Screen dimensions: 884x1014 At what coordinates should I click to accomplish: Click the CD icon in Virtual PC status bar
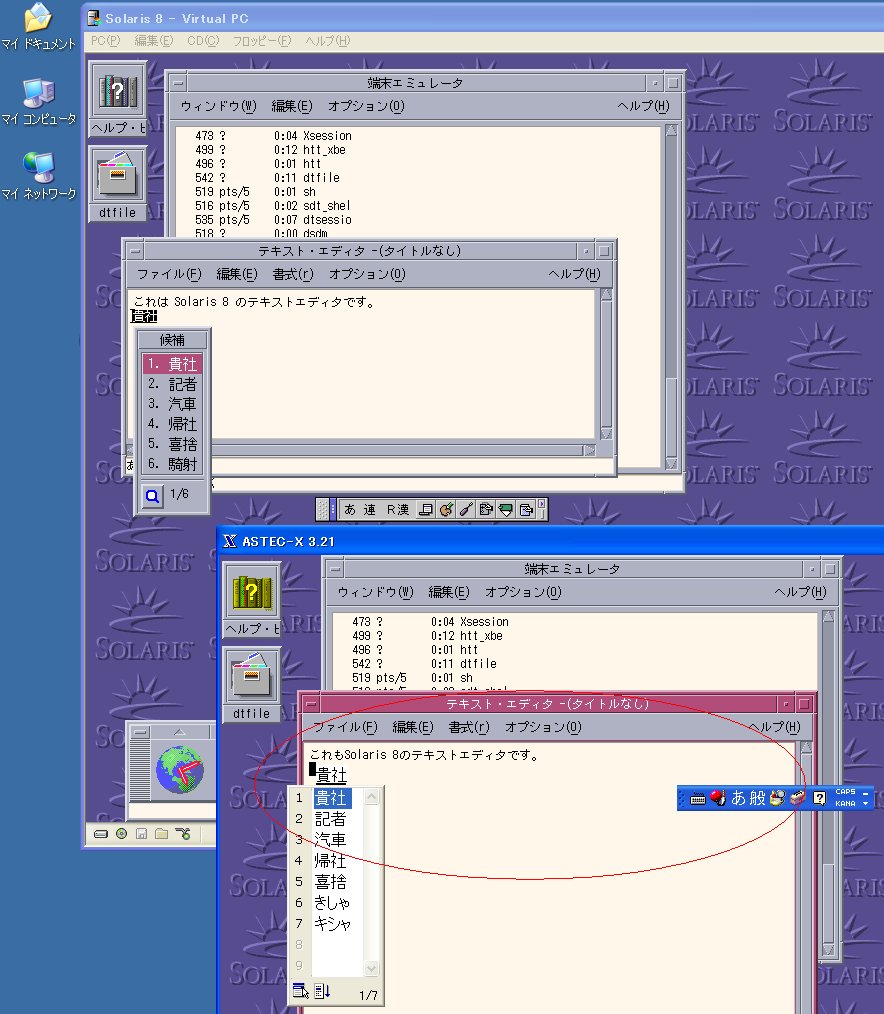(x=121, y=834)
